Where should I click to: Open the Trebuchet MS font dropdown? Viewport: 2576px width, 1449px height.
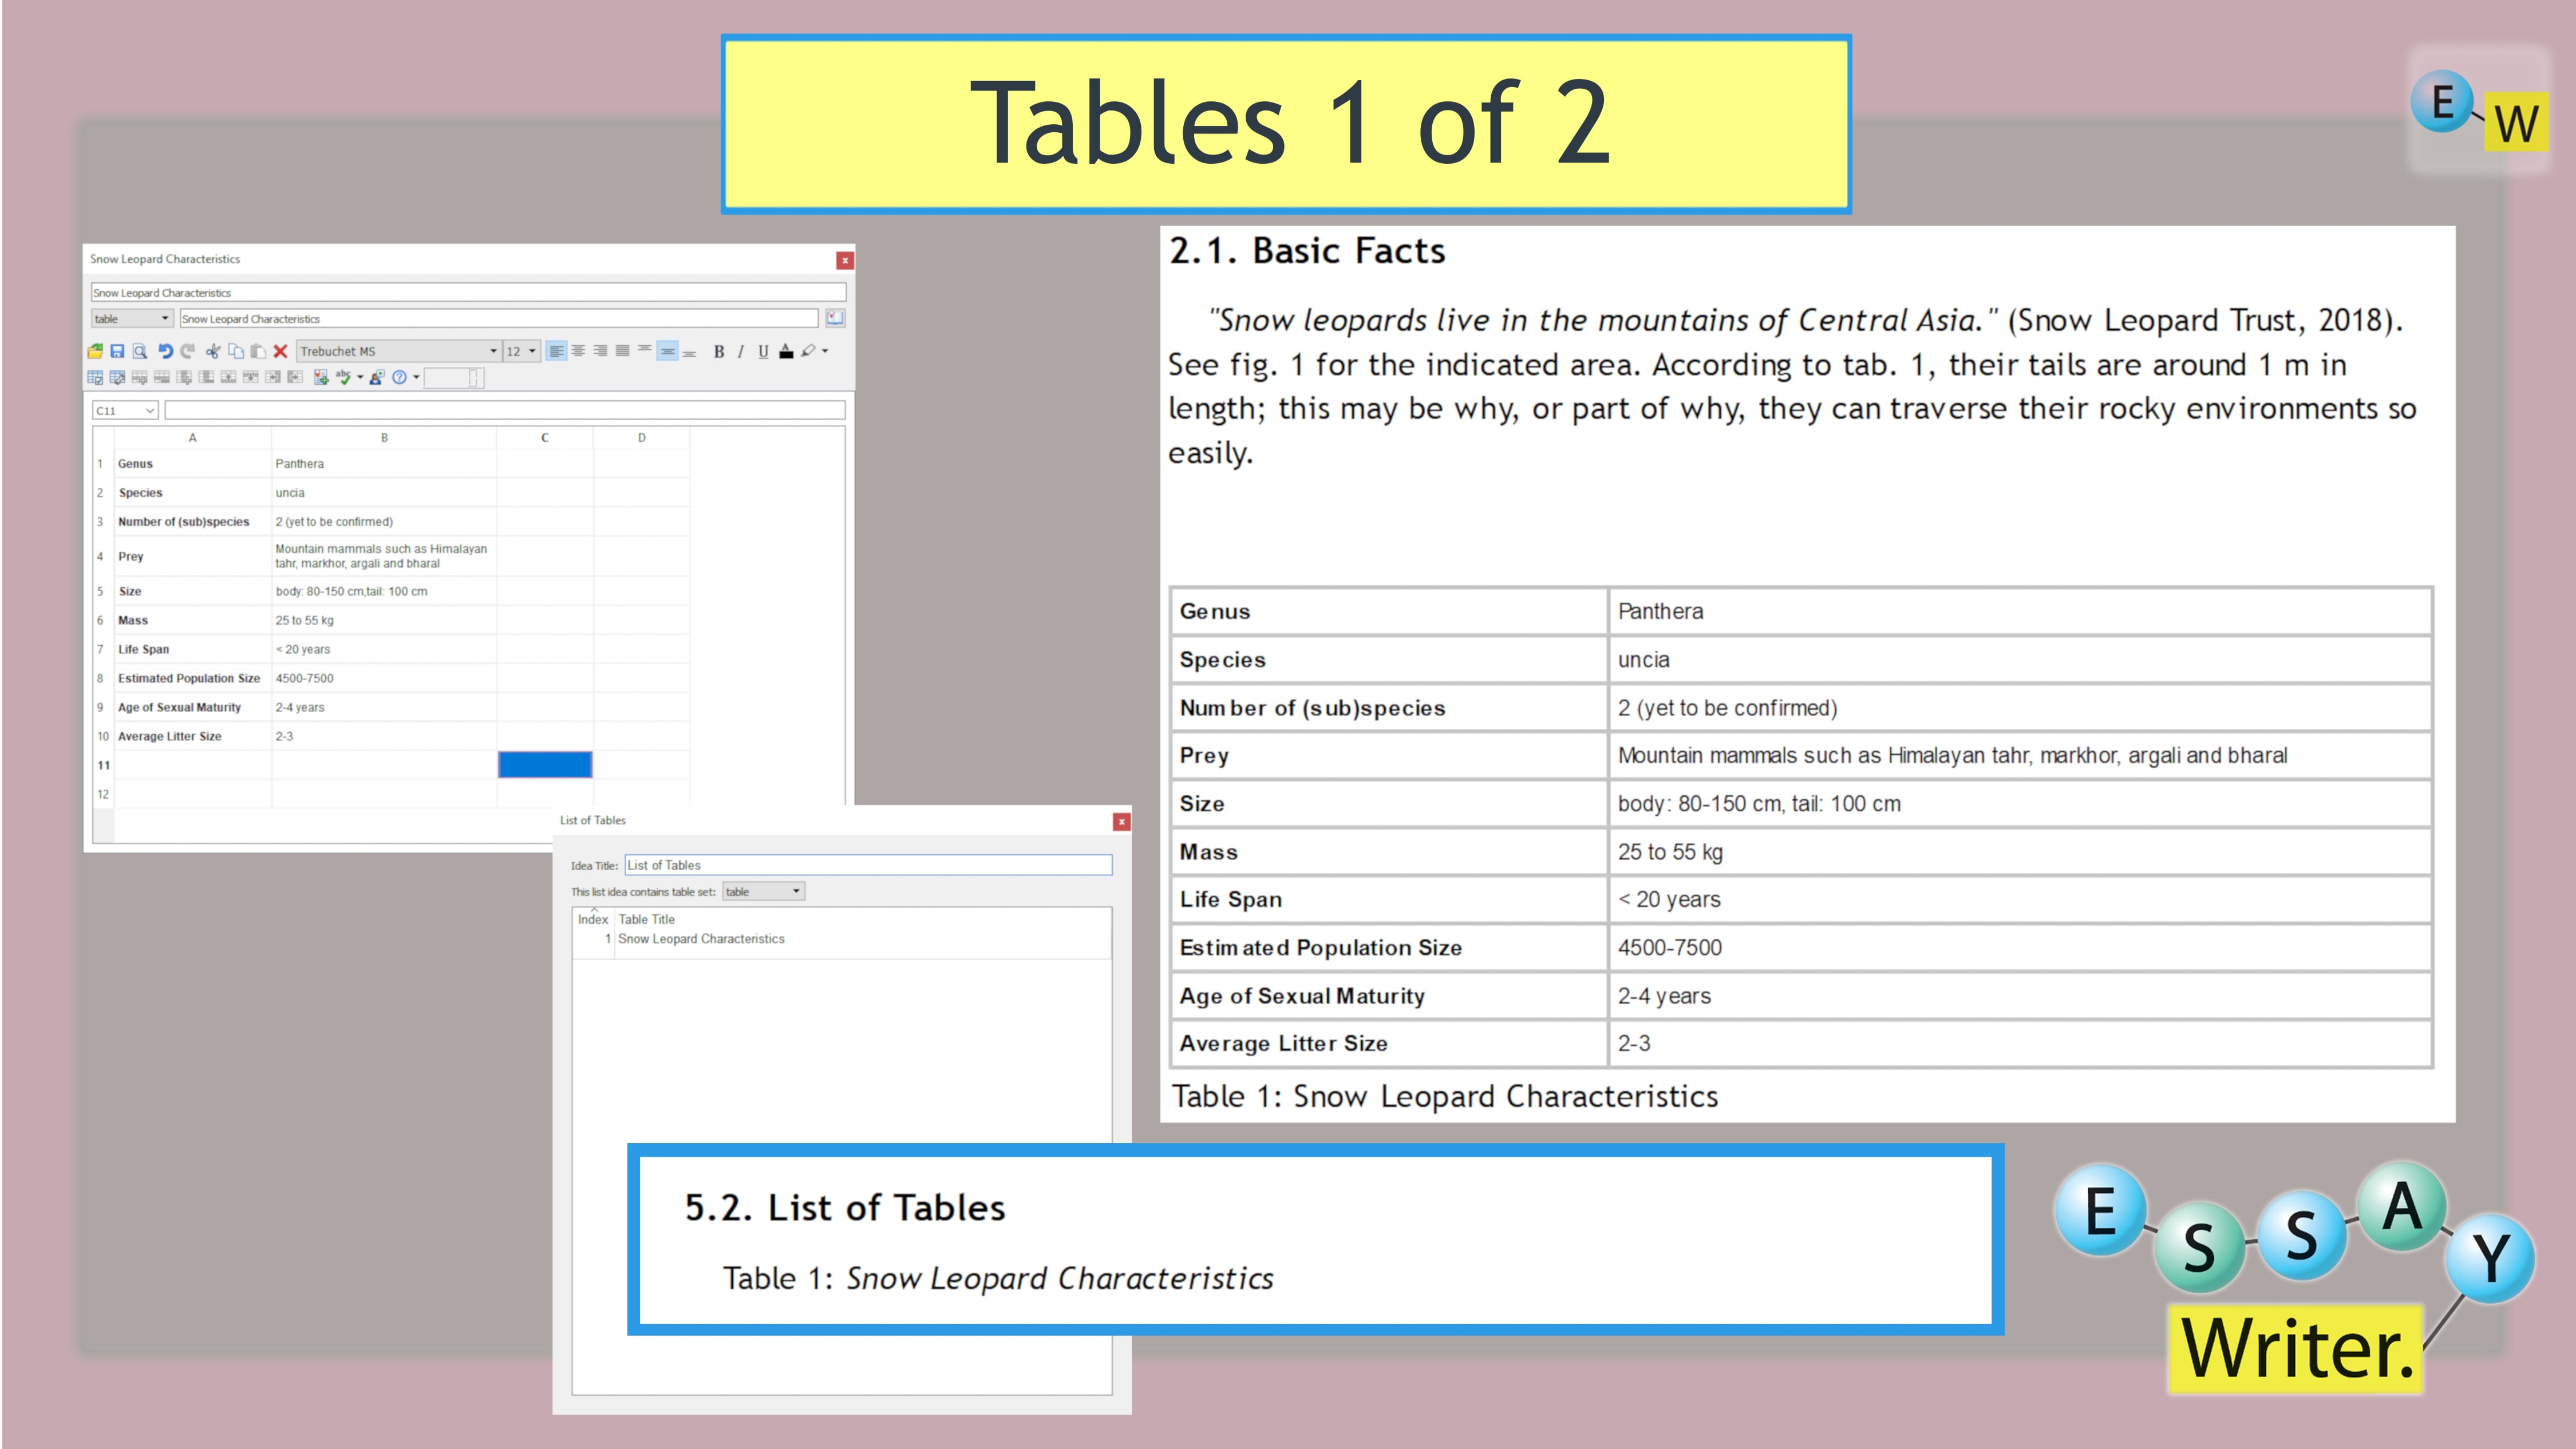[x=493, y=351]
